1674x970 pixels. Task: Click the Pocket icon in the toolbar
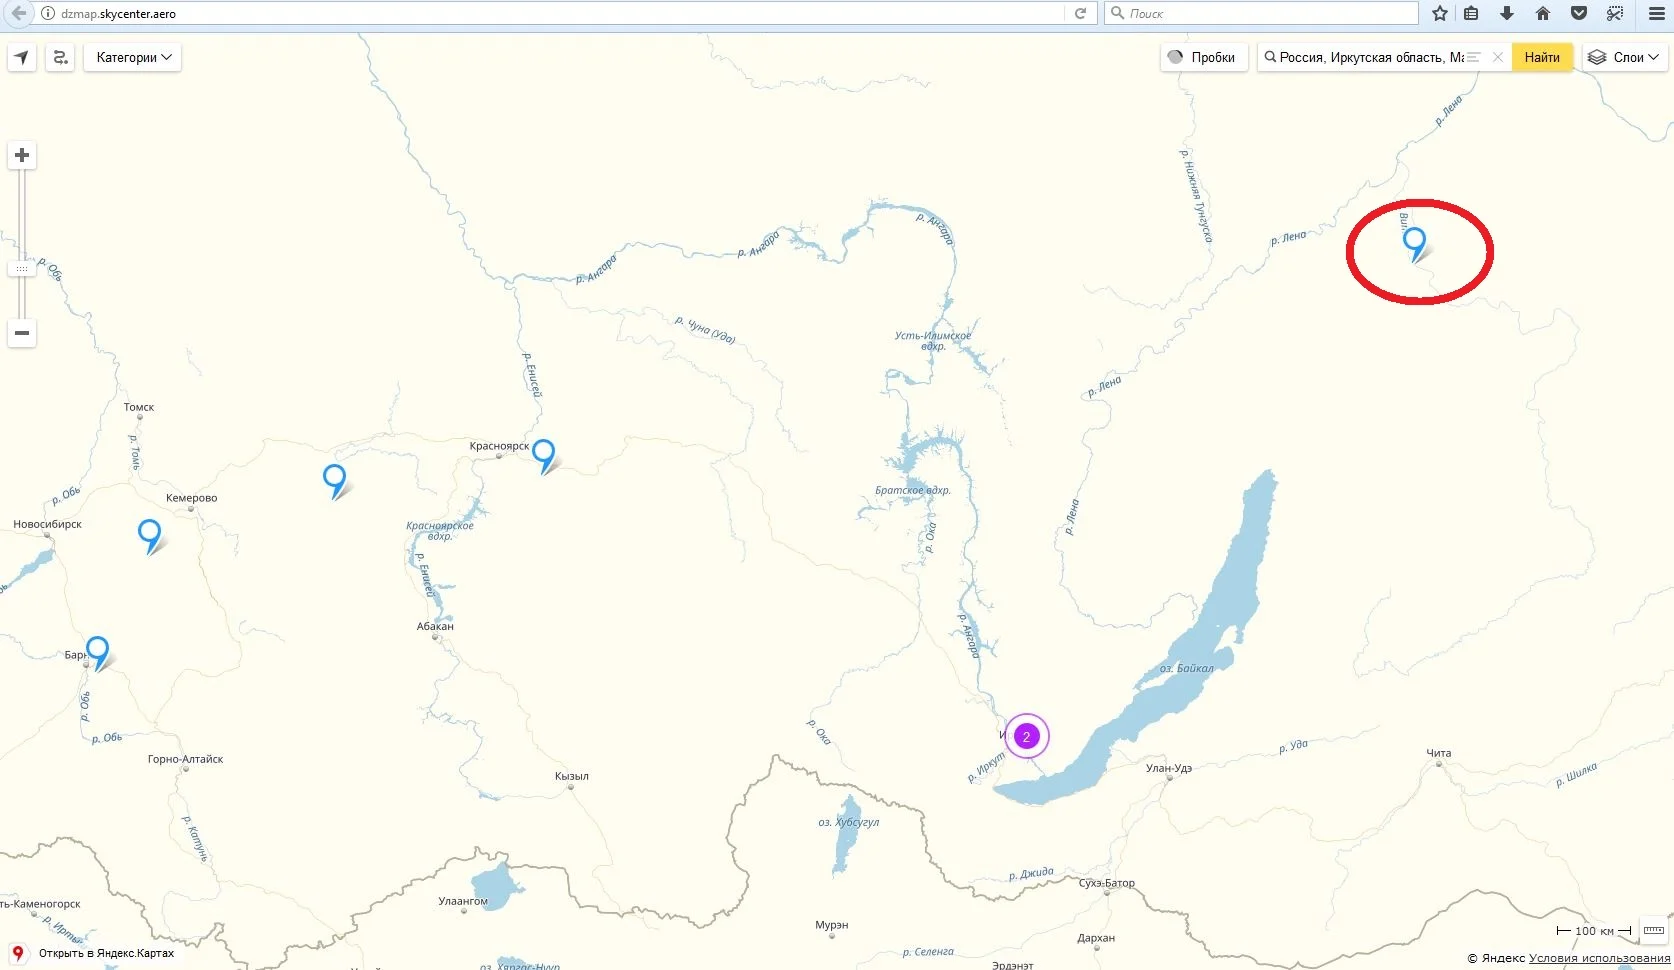(x=1579, y=13)
